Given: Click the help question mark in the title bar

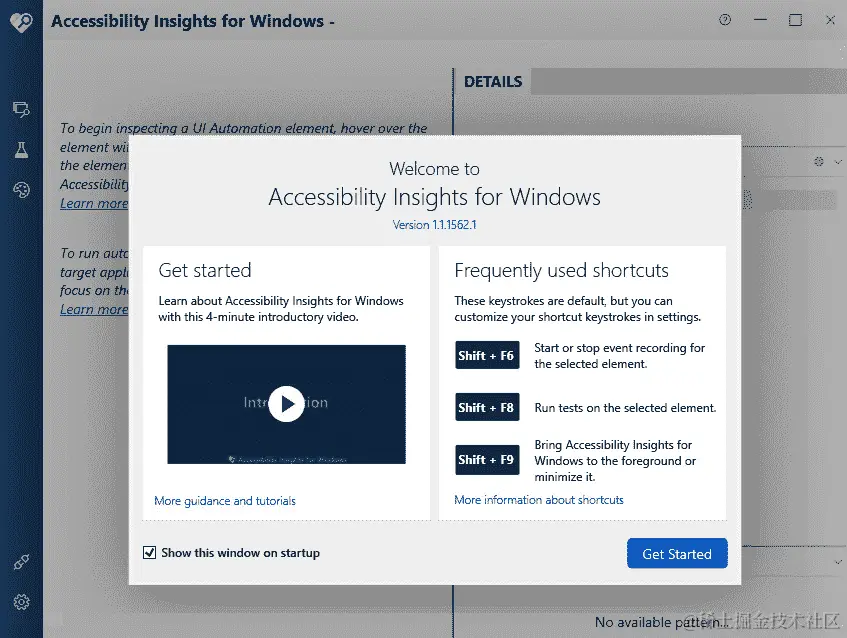Looking at the screenshot, I should (723, 19).
